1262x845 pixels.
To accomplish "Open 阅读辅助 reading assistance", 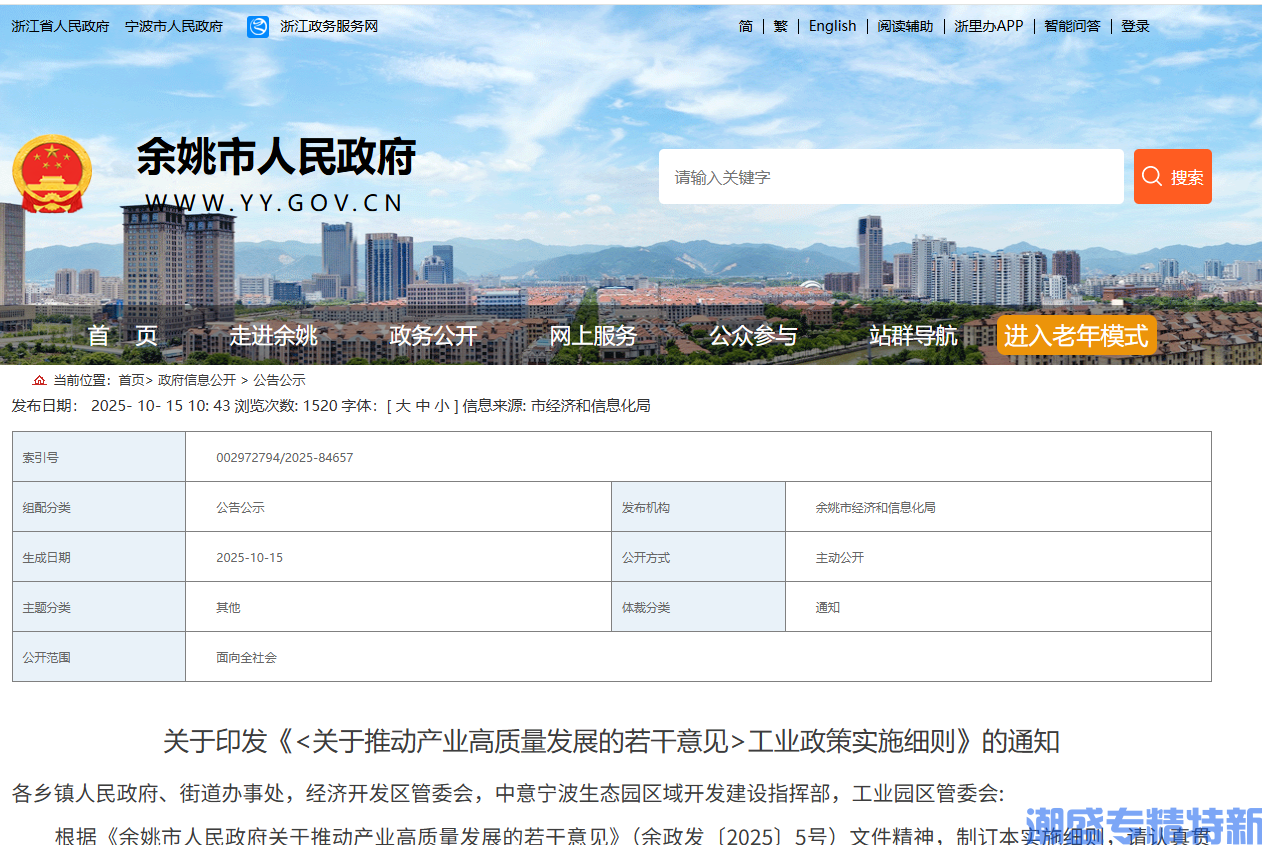I will click(905, 26).
